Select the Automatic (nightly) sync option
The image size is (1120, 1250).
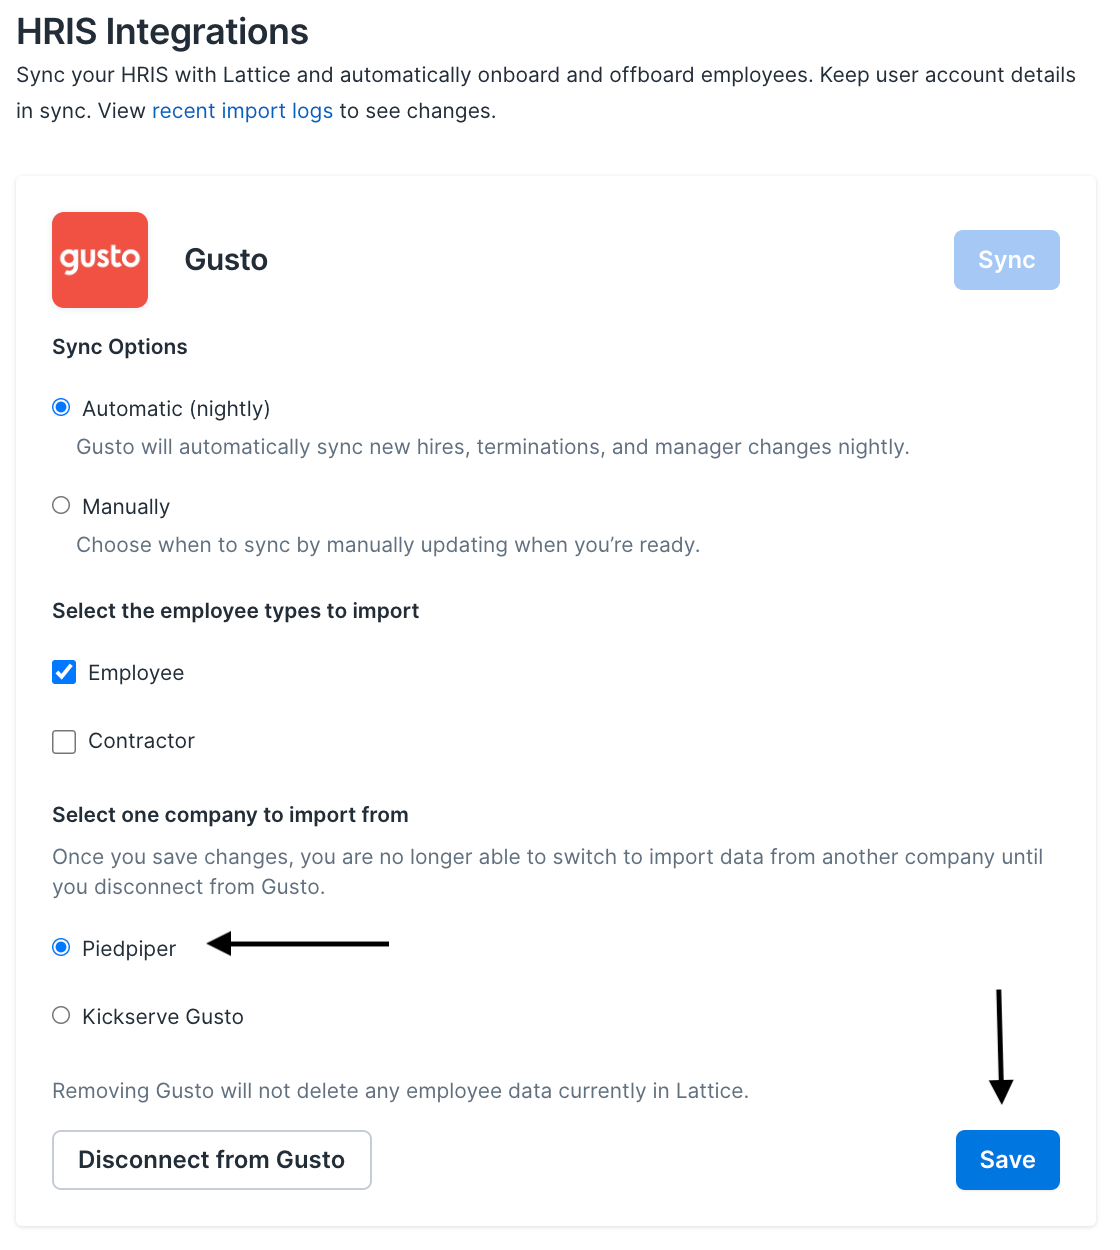point(62,408)
